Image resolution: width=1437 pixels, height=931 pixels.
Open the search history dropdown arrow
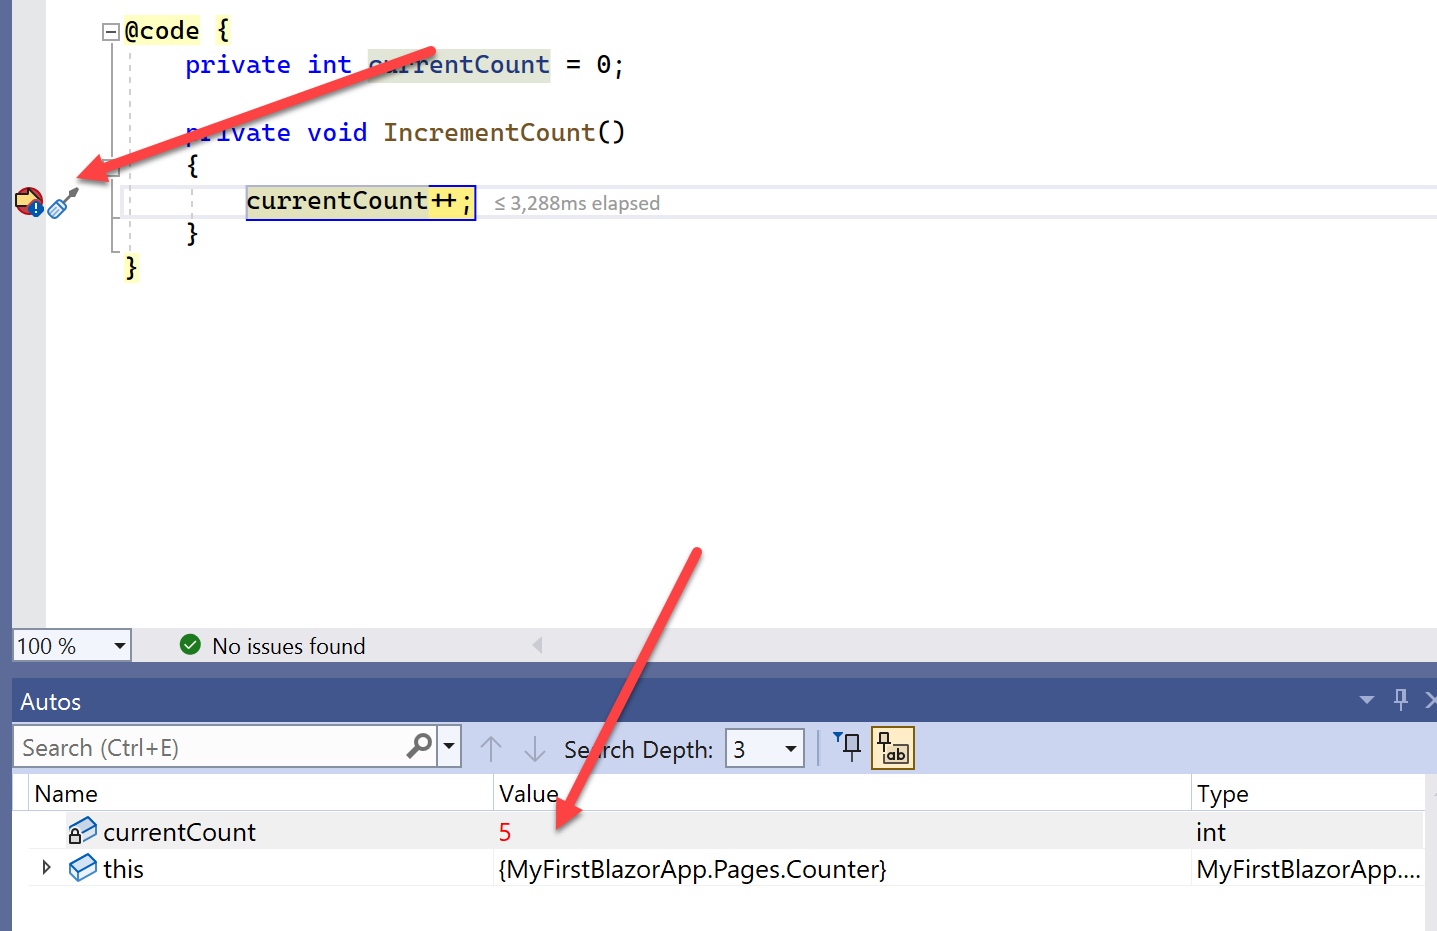pos(449,747)
